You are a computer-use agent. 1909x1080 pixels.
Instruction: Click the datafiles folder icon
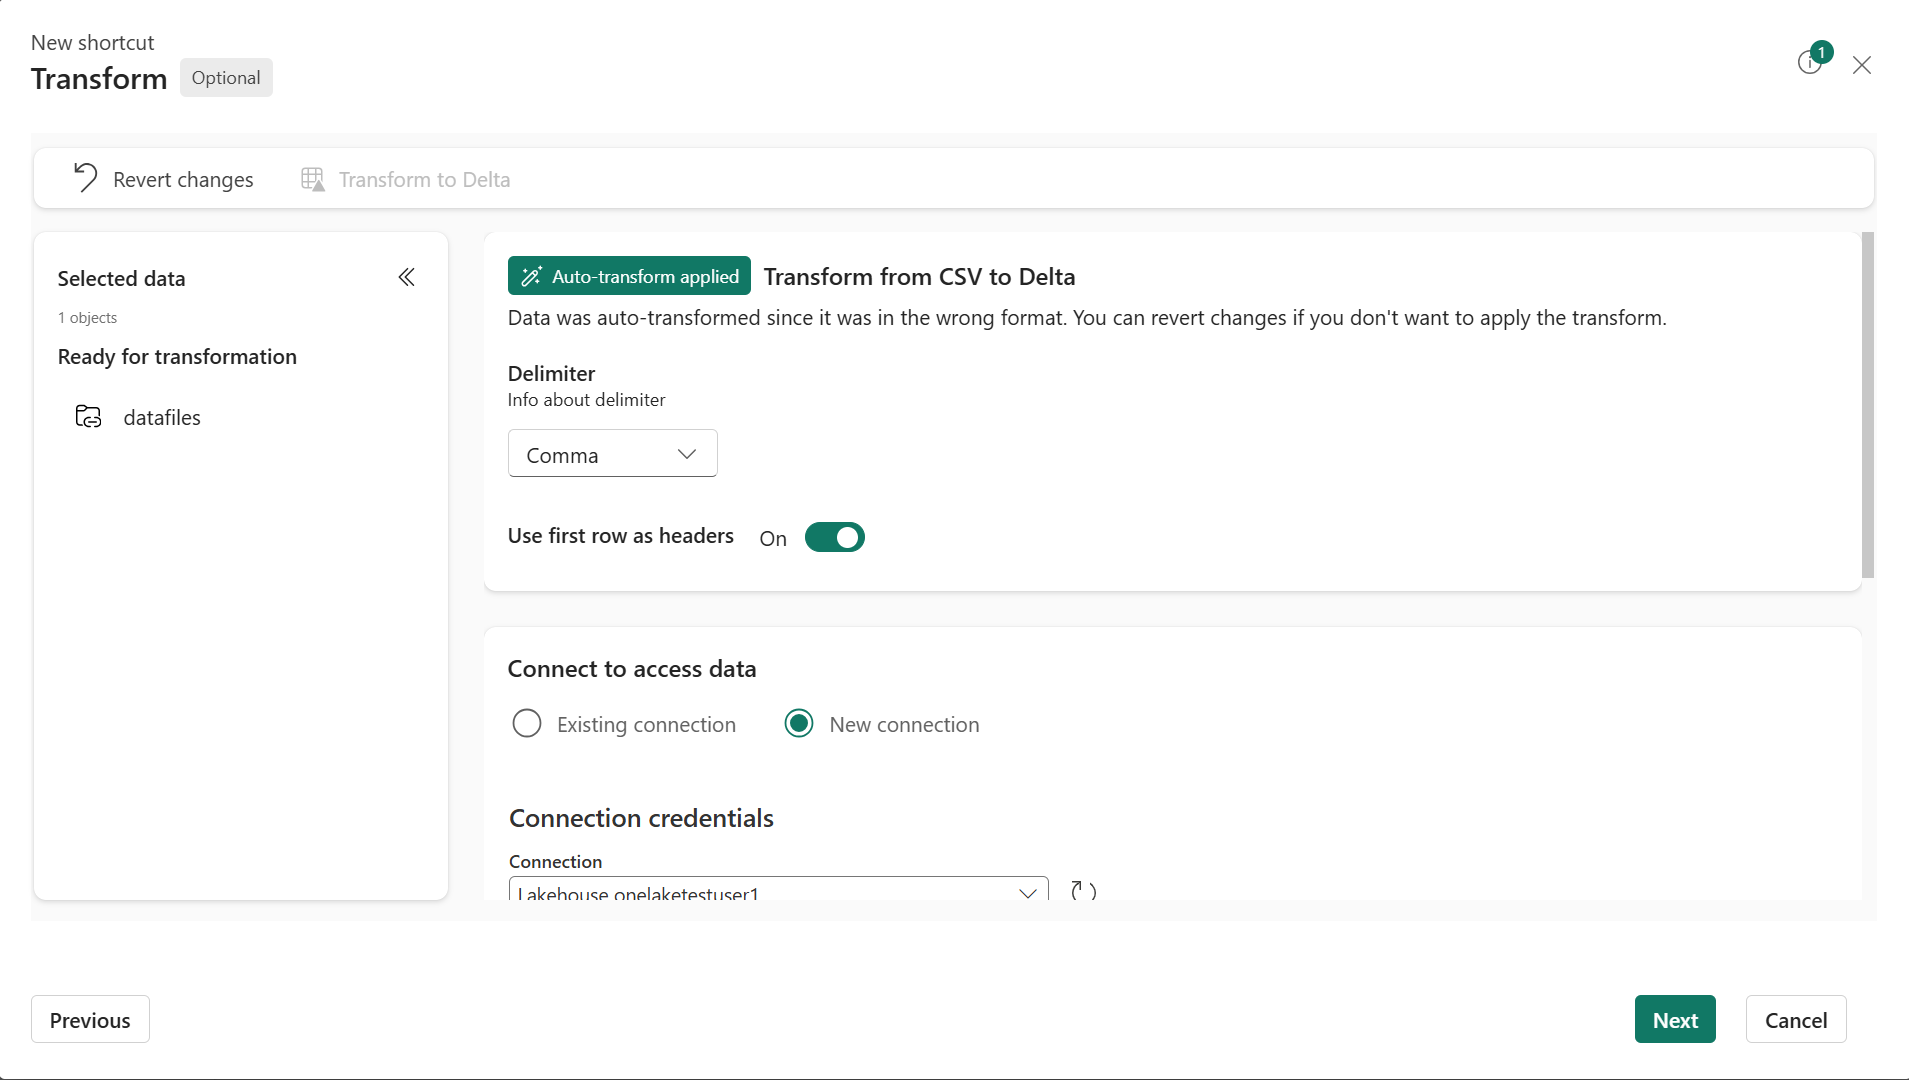pos(87,417)
